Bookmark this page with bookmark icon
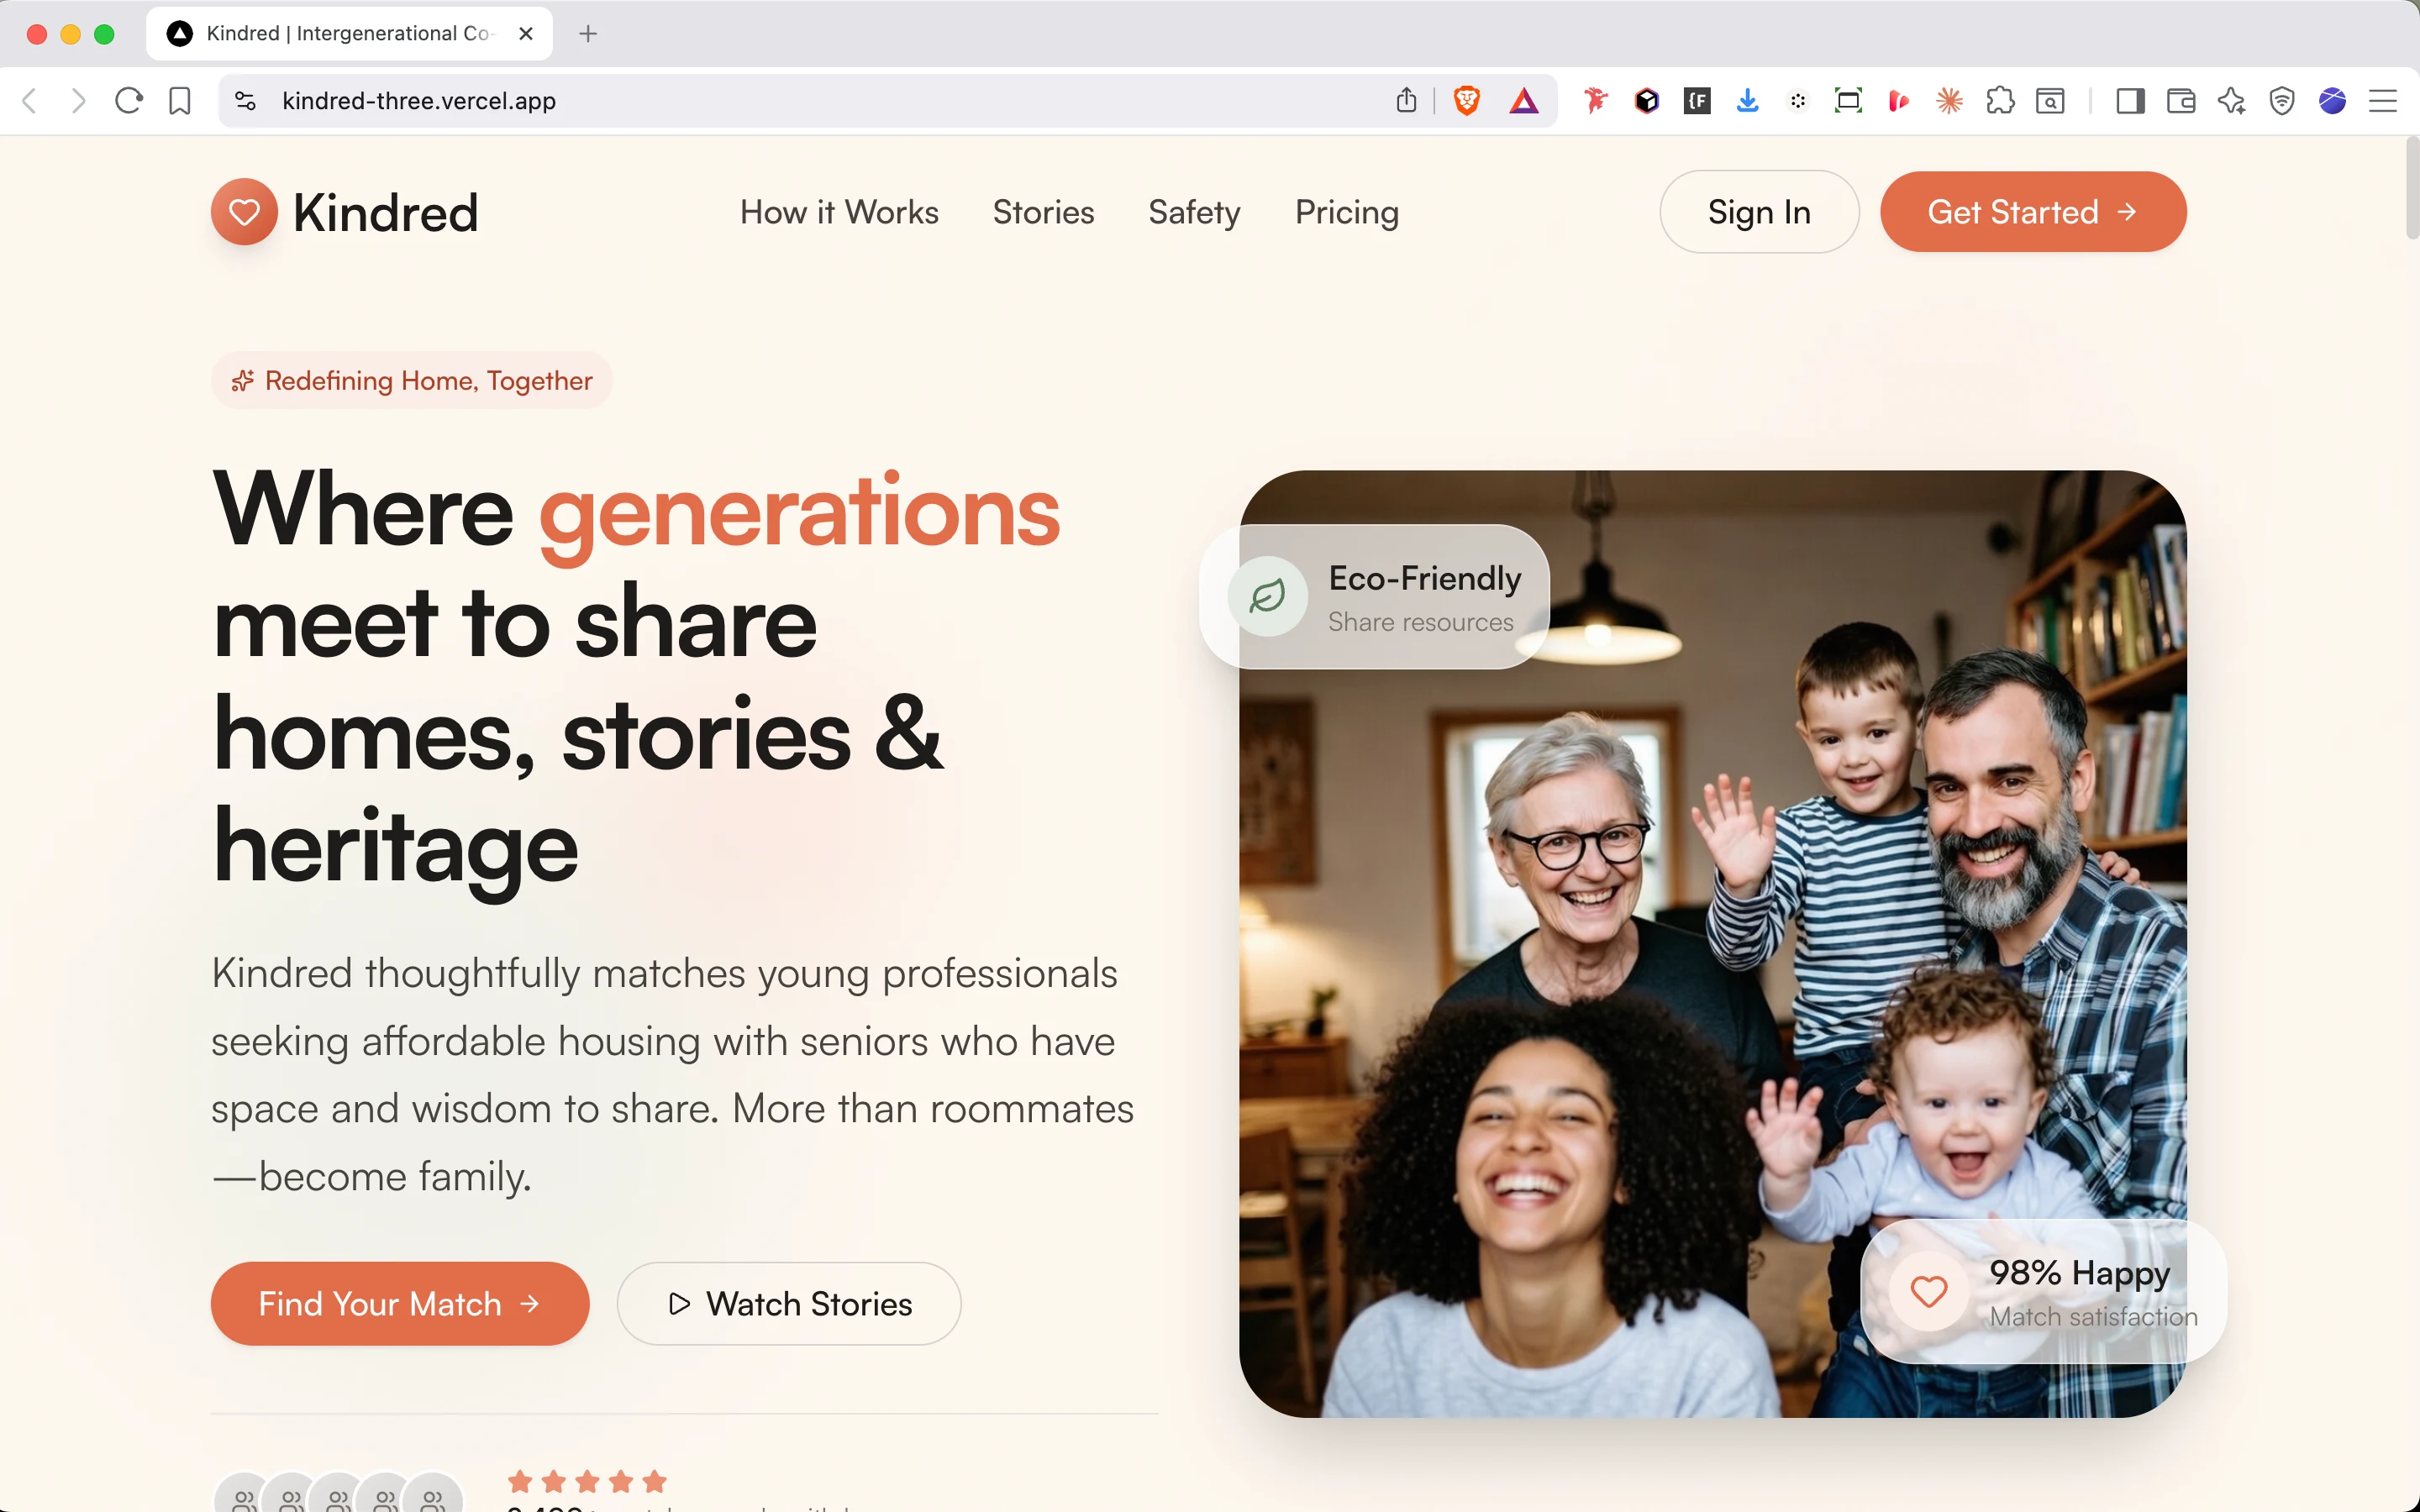2420x1512 pixels. [180, 101]
